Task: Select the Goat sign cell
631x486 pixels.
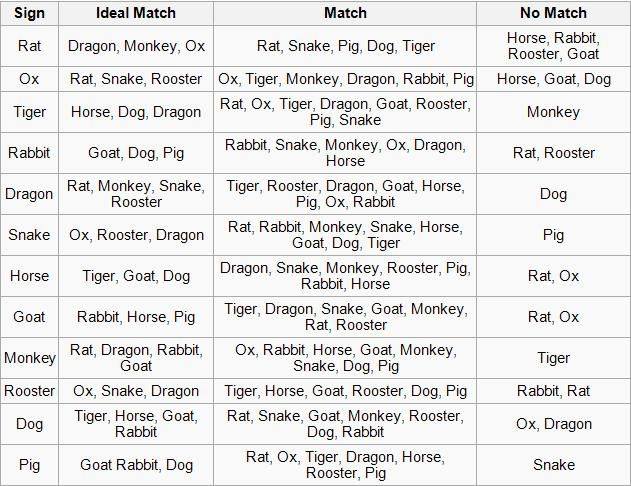Action: click(29, 317)
